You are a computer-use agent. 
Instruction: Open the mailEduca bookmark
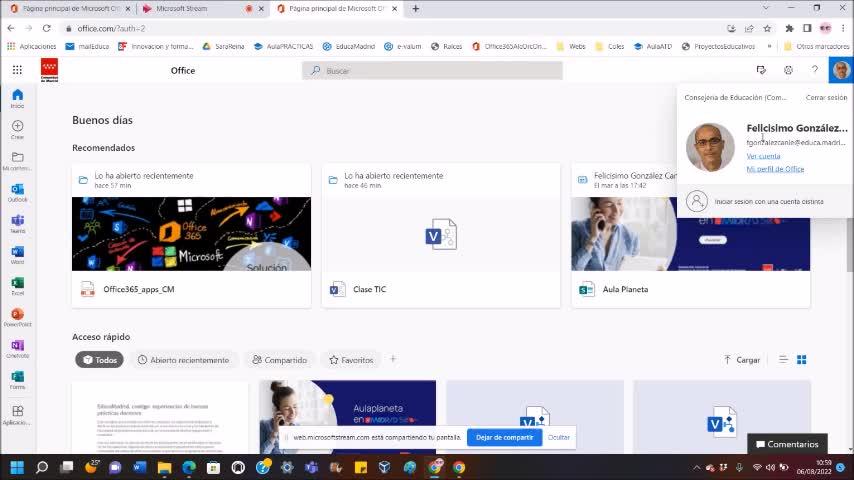(x=87, y=46)
